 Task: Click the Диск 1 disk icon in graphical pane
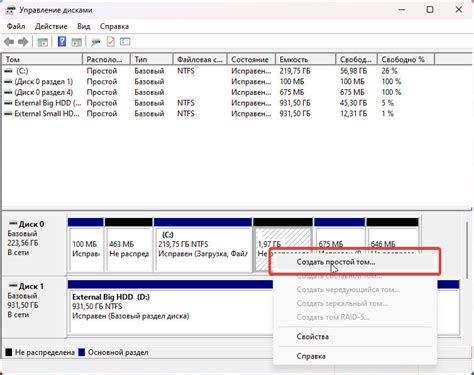(x=13, y=286)
